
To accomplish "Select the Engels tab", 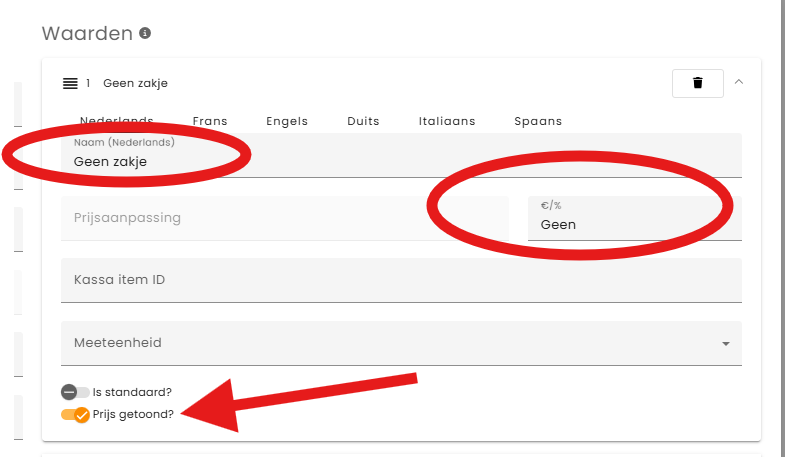I will (x=287, y=121).
